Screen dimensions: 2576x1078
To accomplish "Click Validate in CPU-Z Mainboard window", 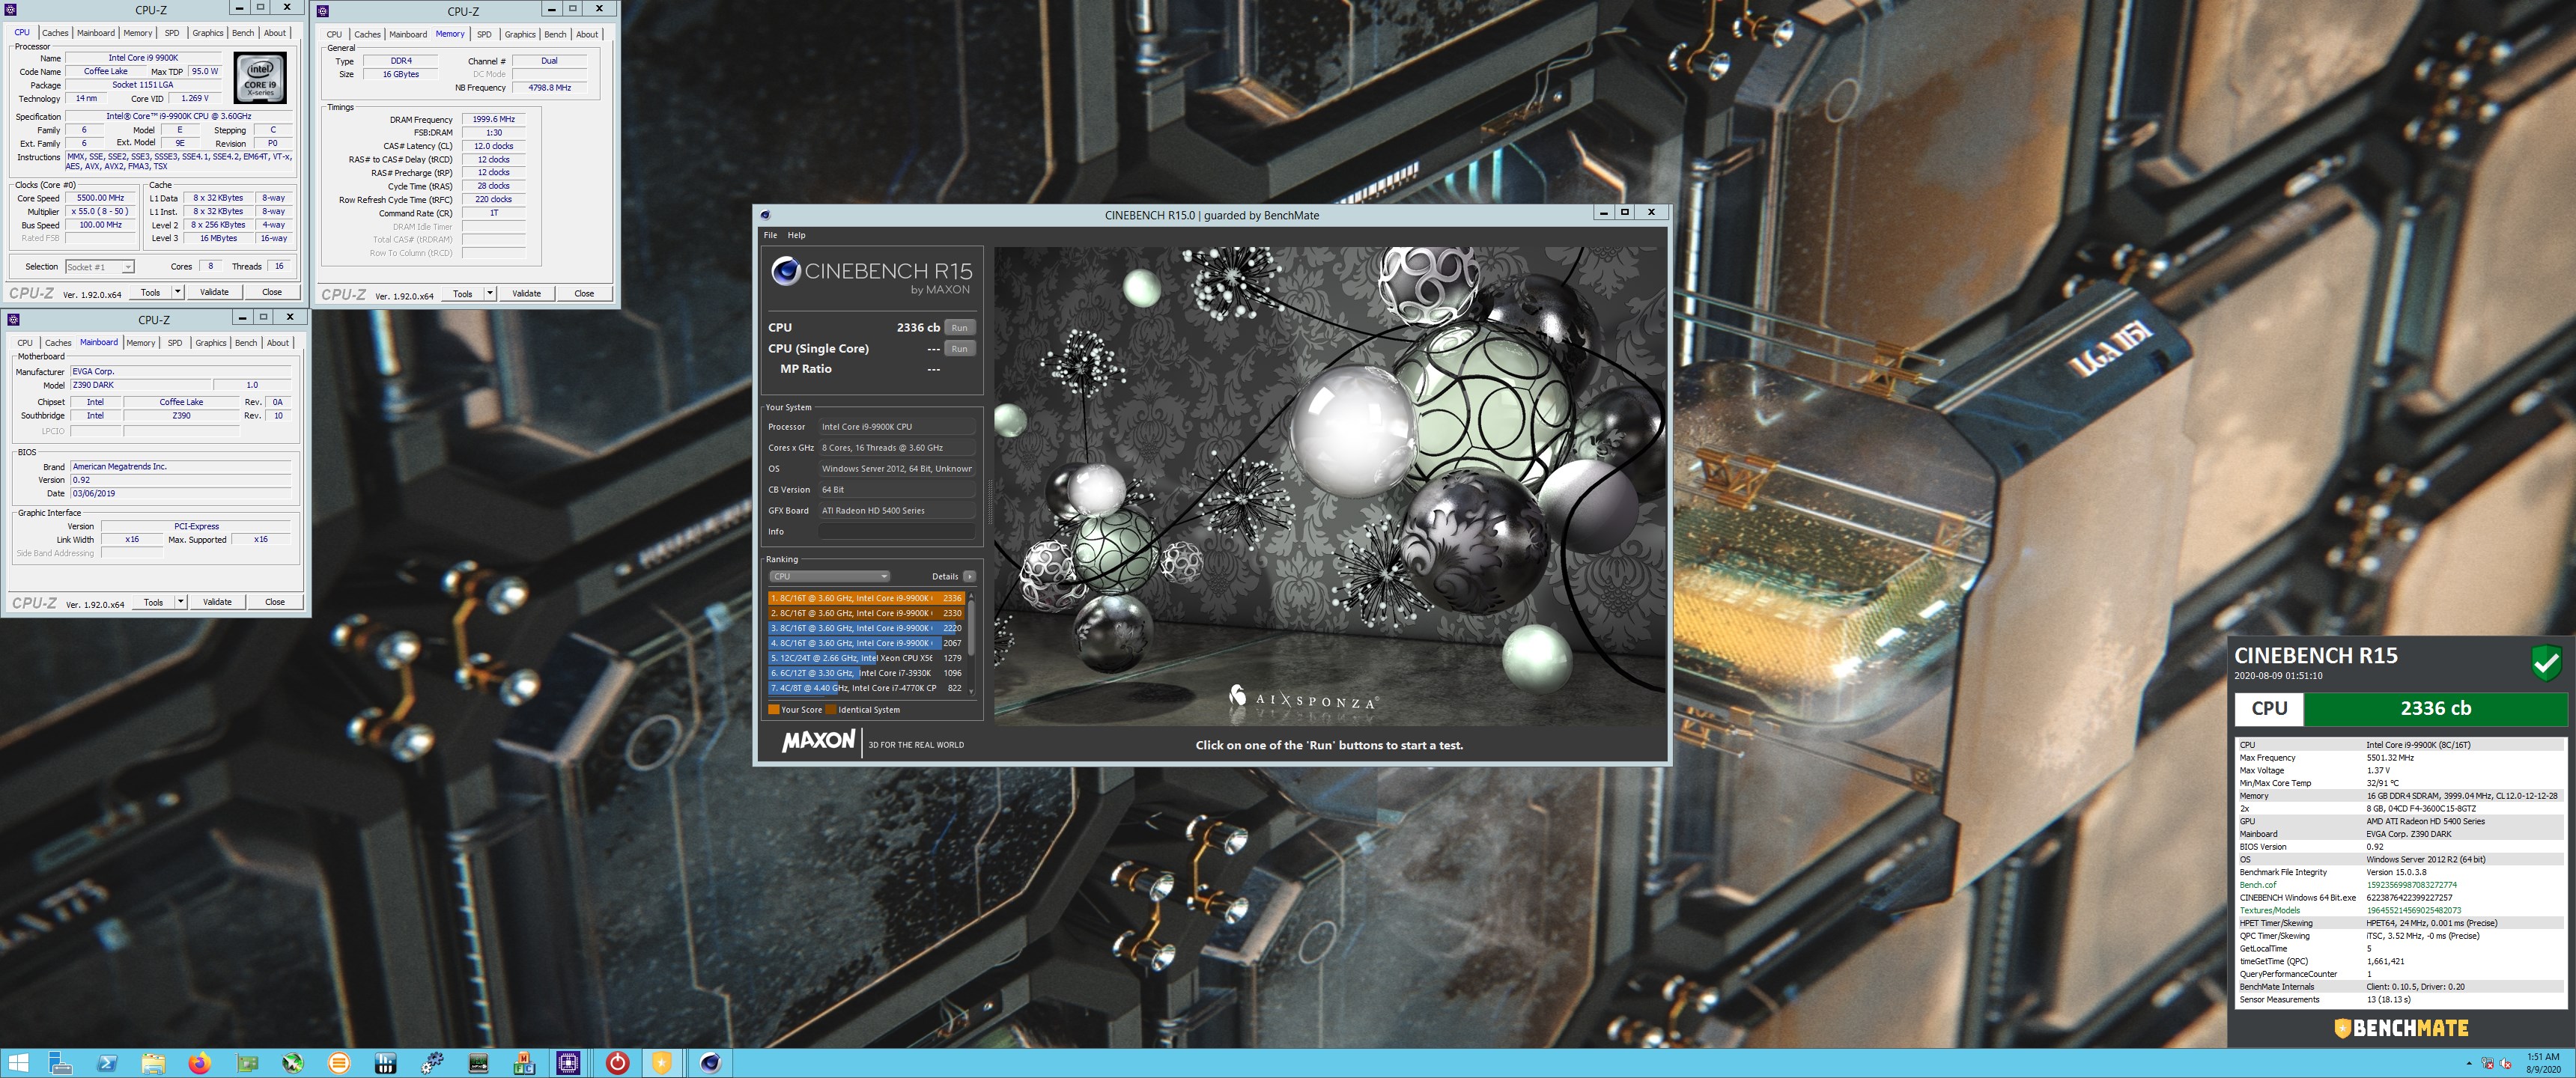I will [217, 602].
